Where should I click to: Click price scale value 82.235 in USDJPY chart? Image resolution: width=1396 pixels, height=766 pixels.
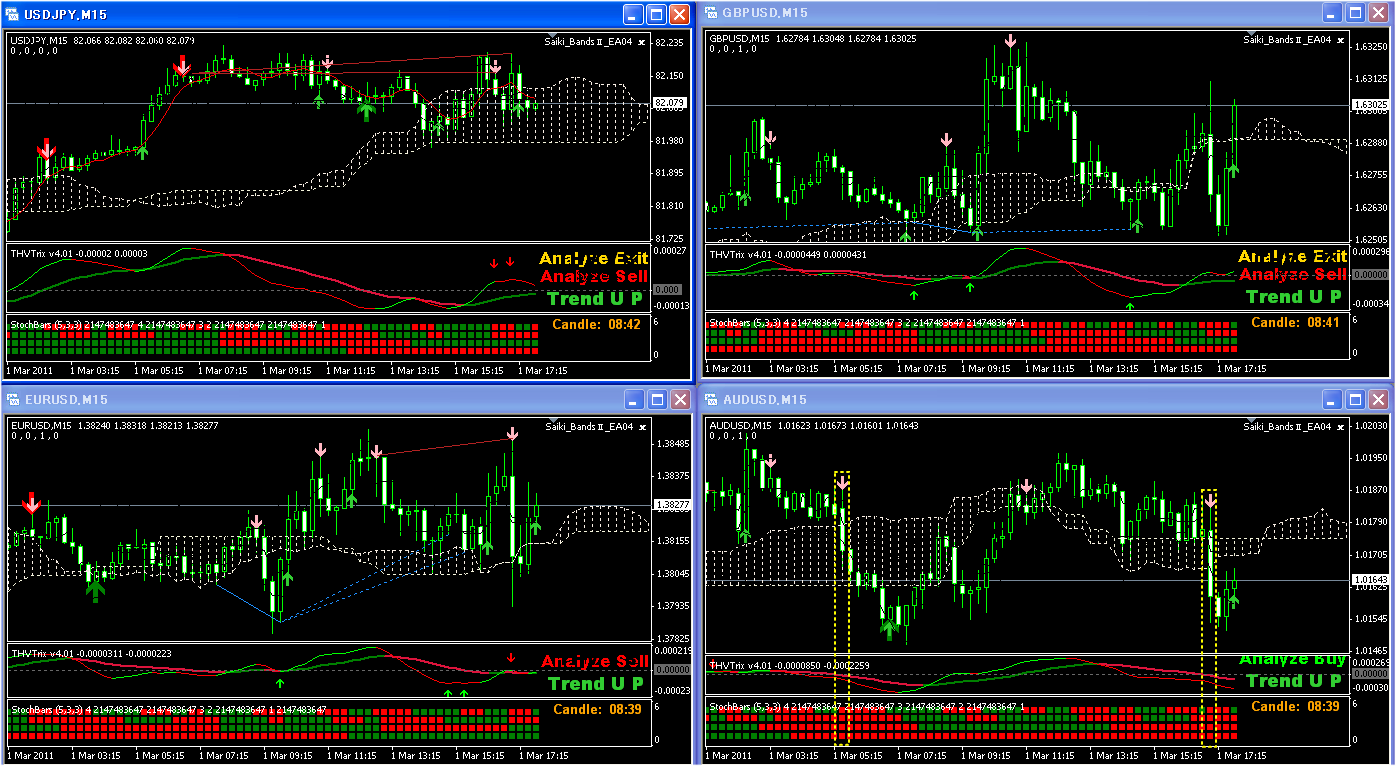coord(669,43)
